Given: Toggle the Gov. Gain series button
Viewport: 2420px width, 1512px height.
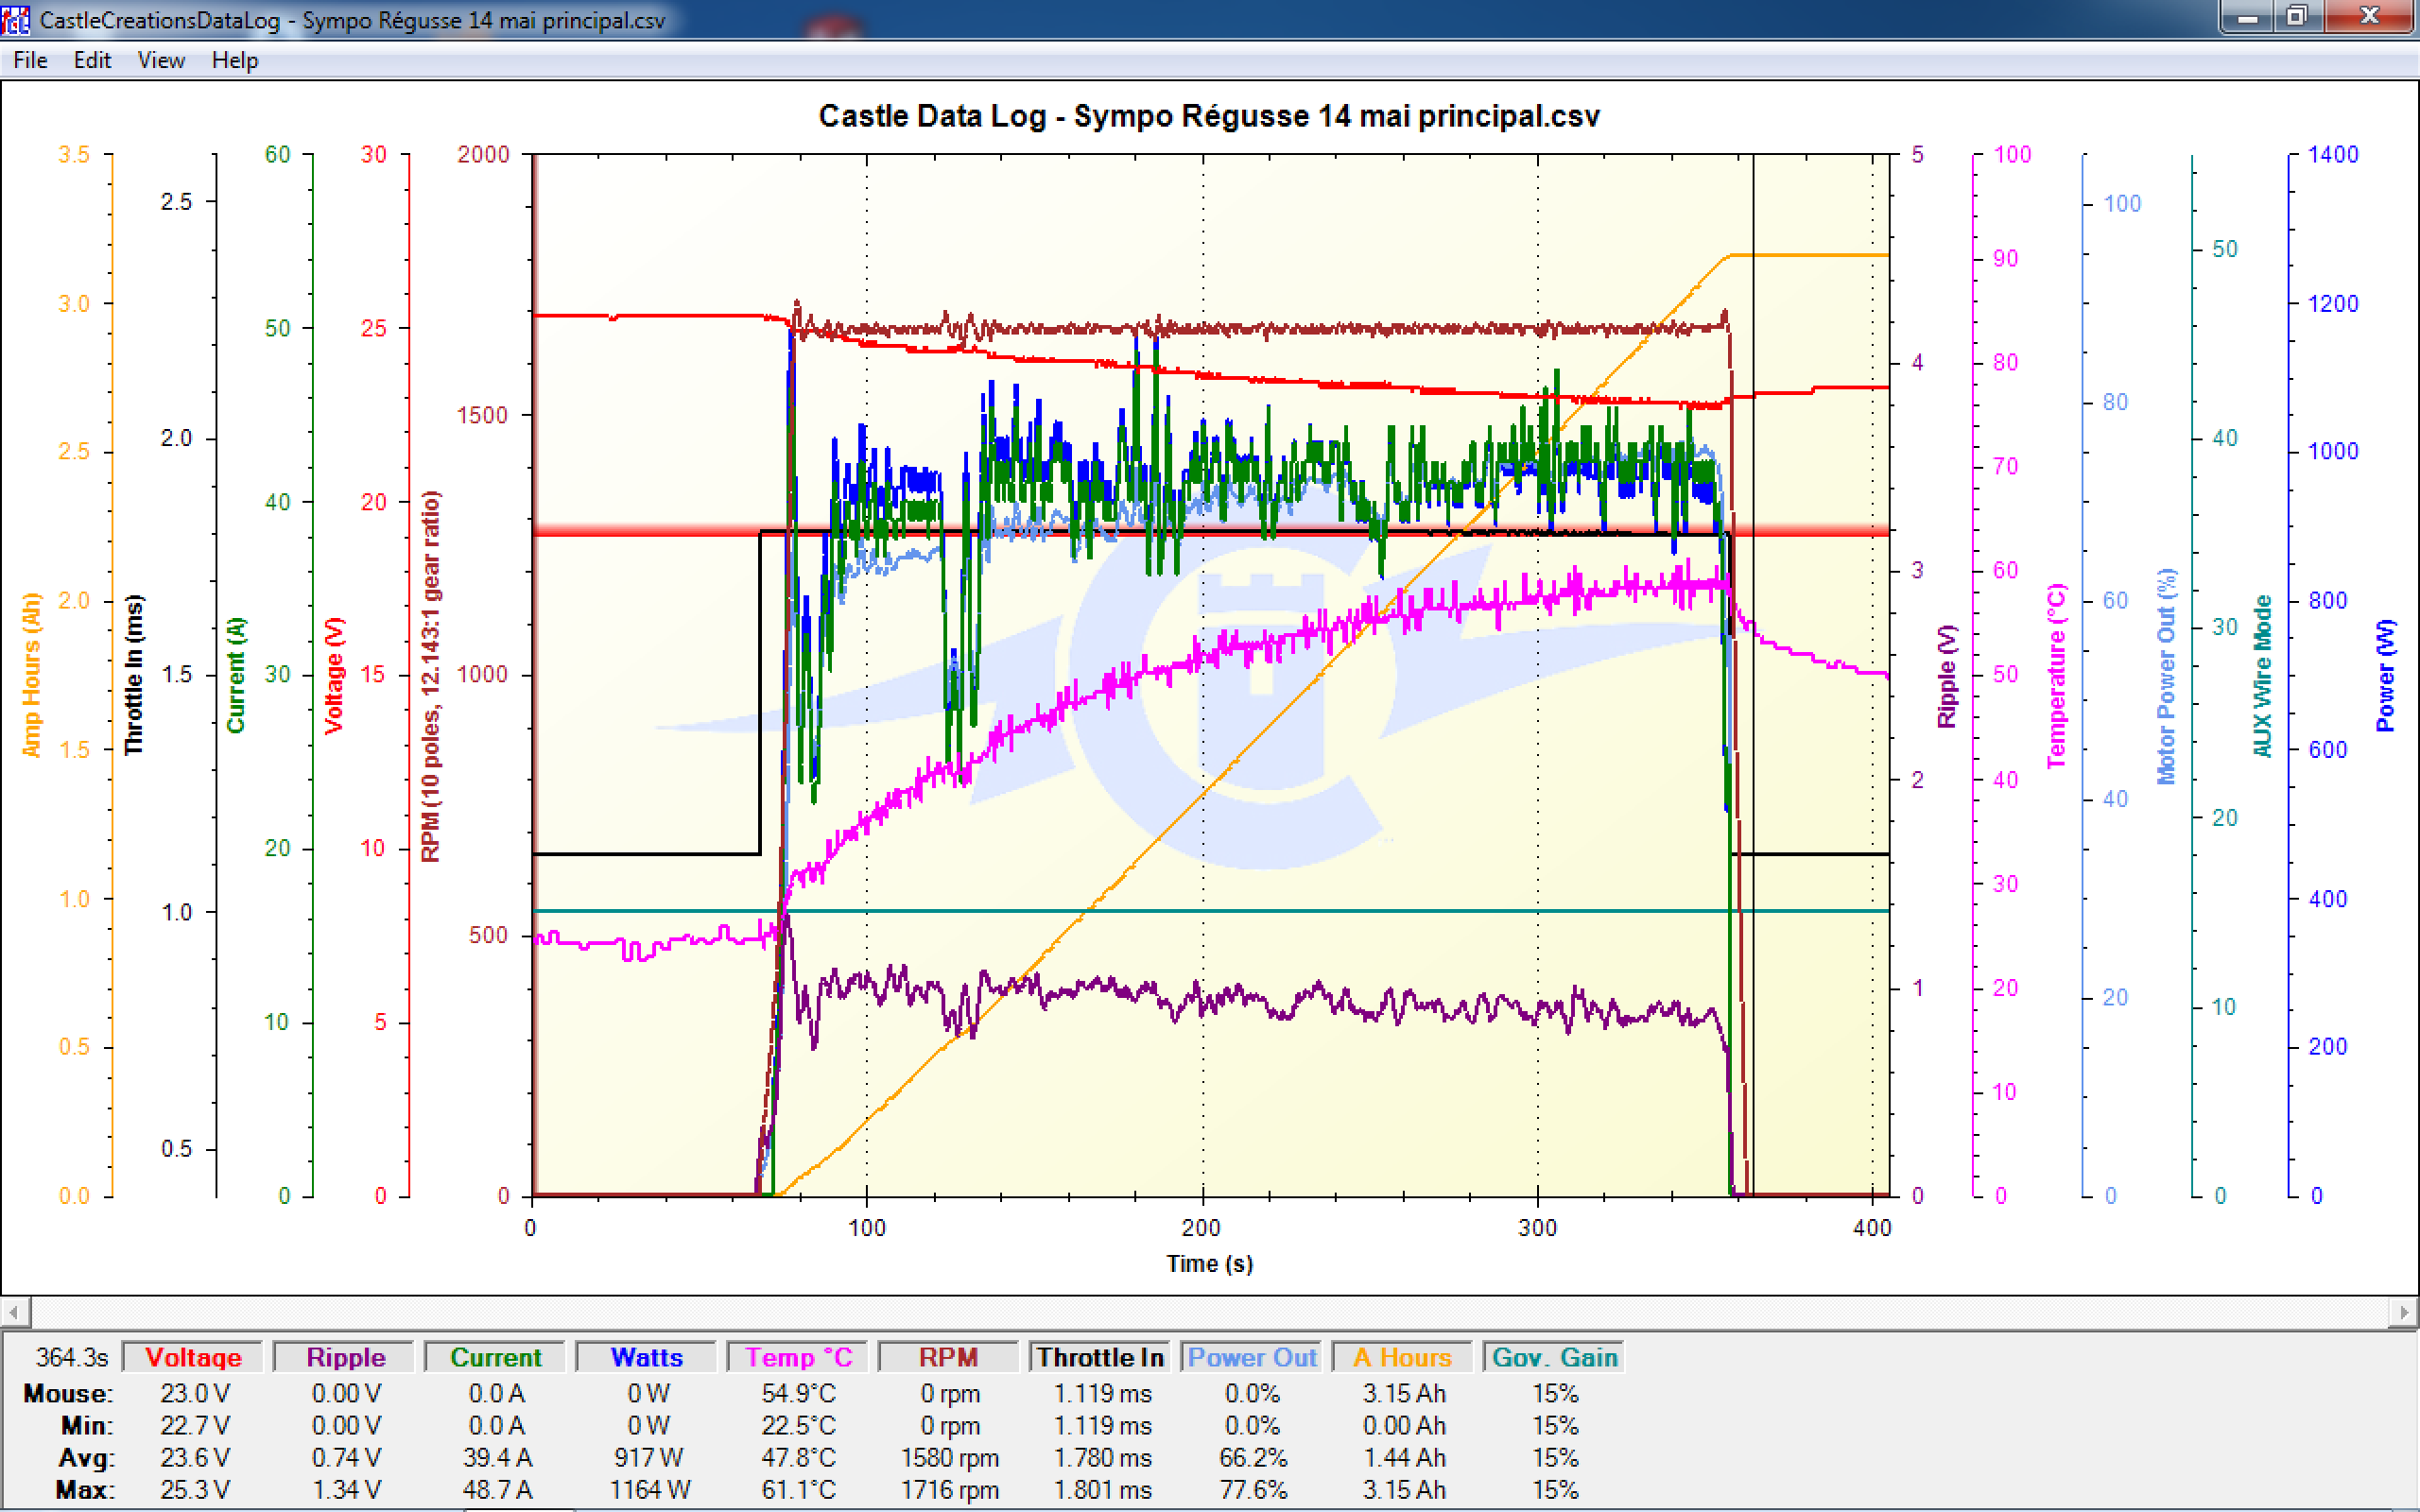Looking at the screenshot, I should (1554, 1357).
